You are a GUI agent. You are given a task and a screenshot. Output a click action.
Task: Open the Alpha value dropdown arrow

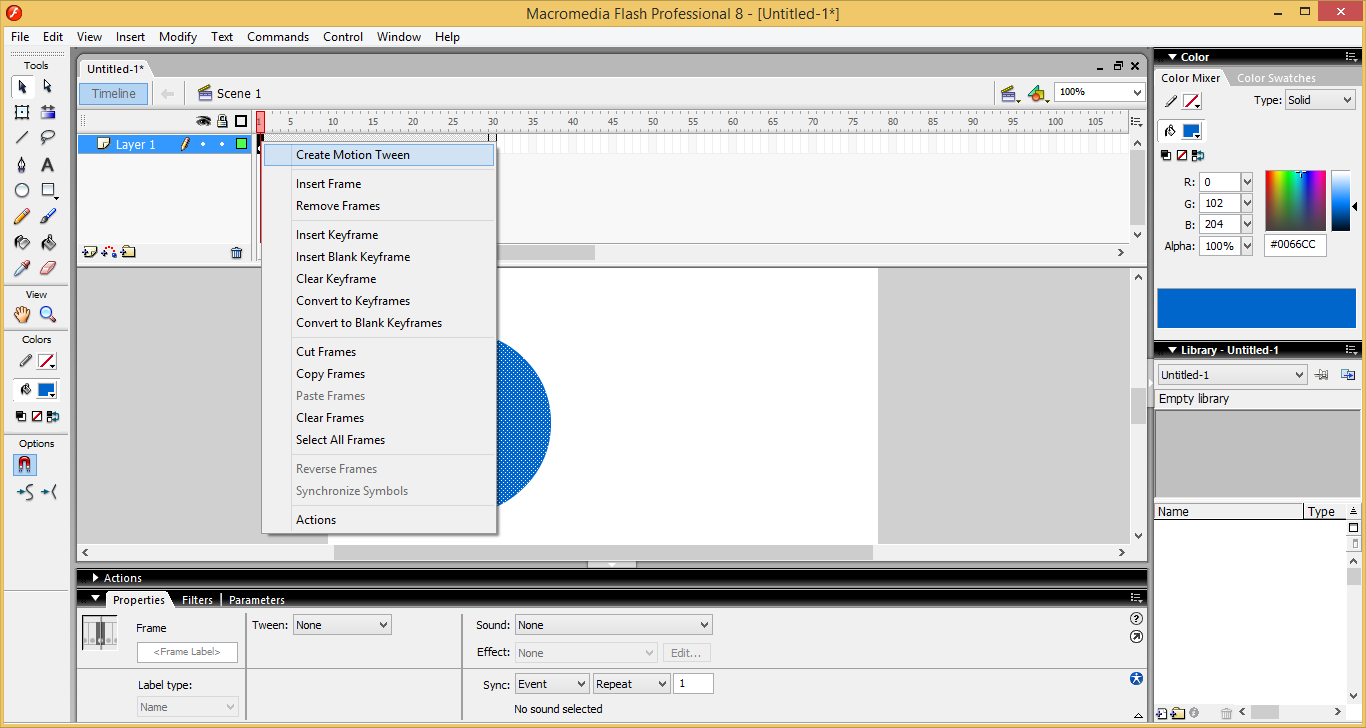pyautogui.click(x=1246, y=246)
